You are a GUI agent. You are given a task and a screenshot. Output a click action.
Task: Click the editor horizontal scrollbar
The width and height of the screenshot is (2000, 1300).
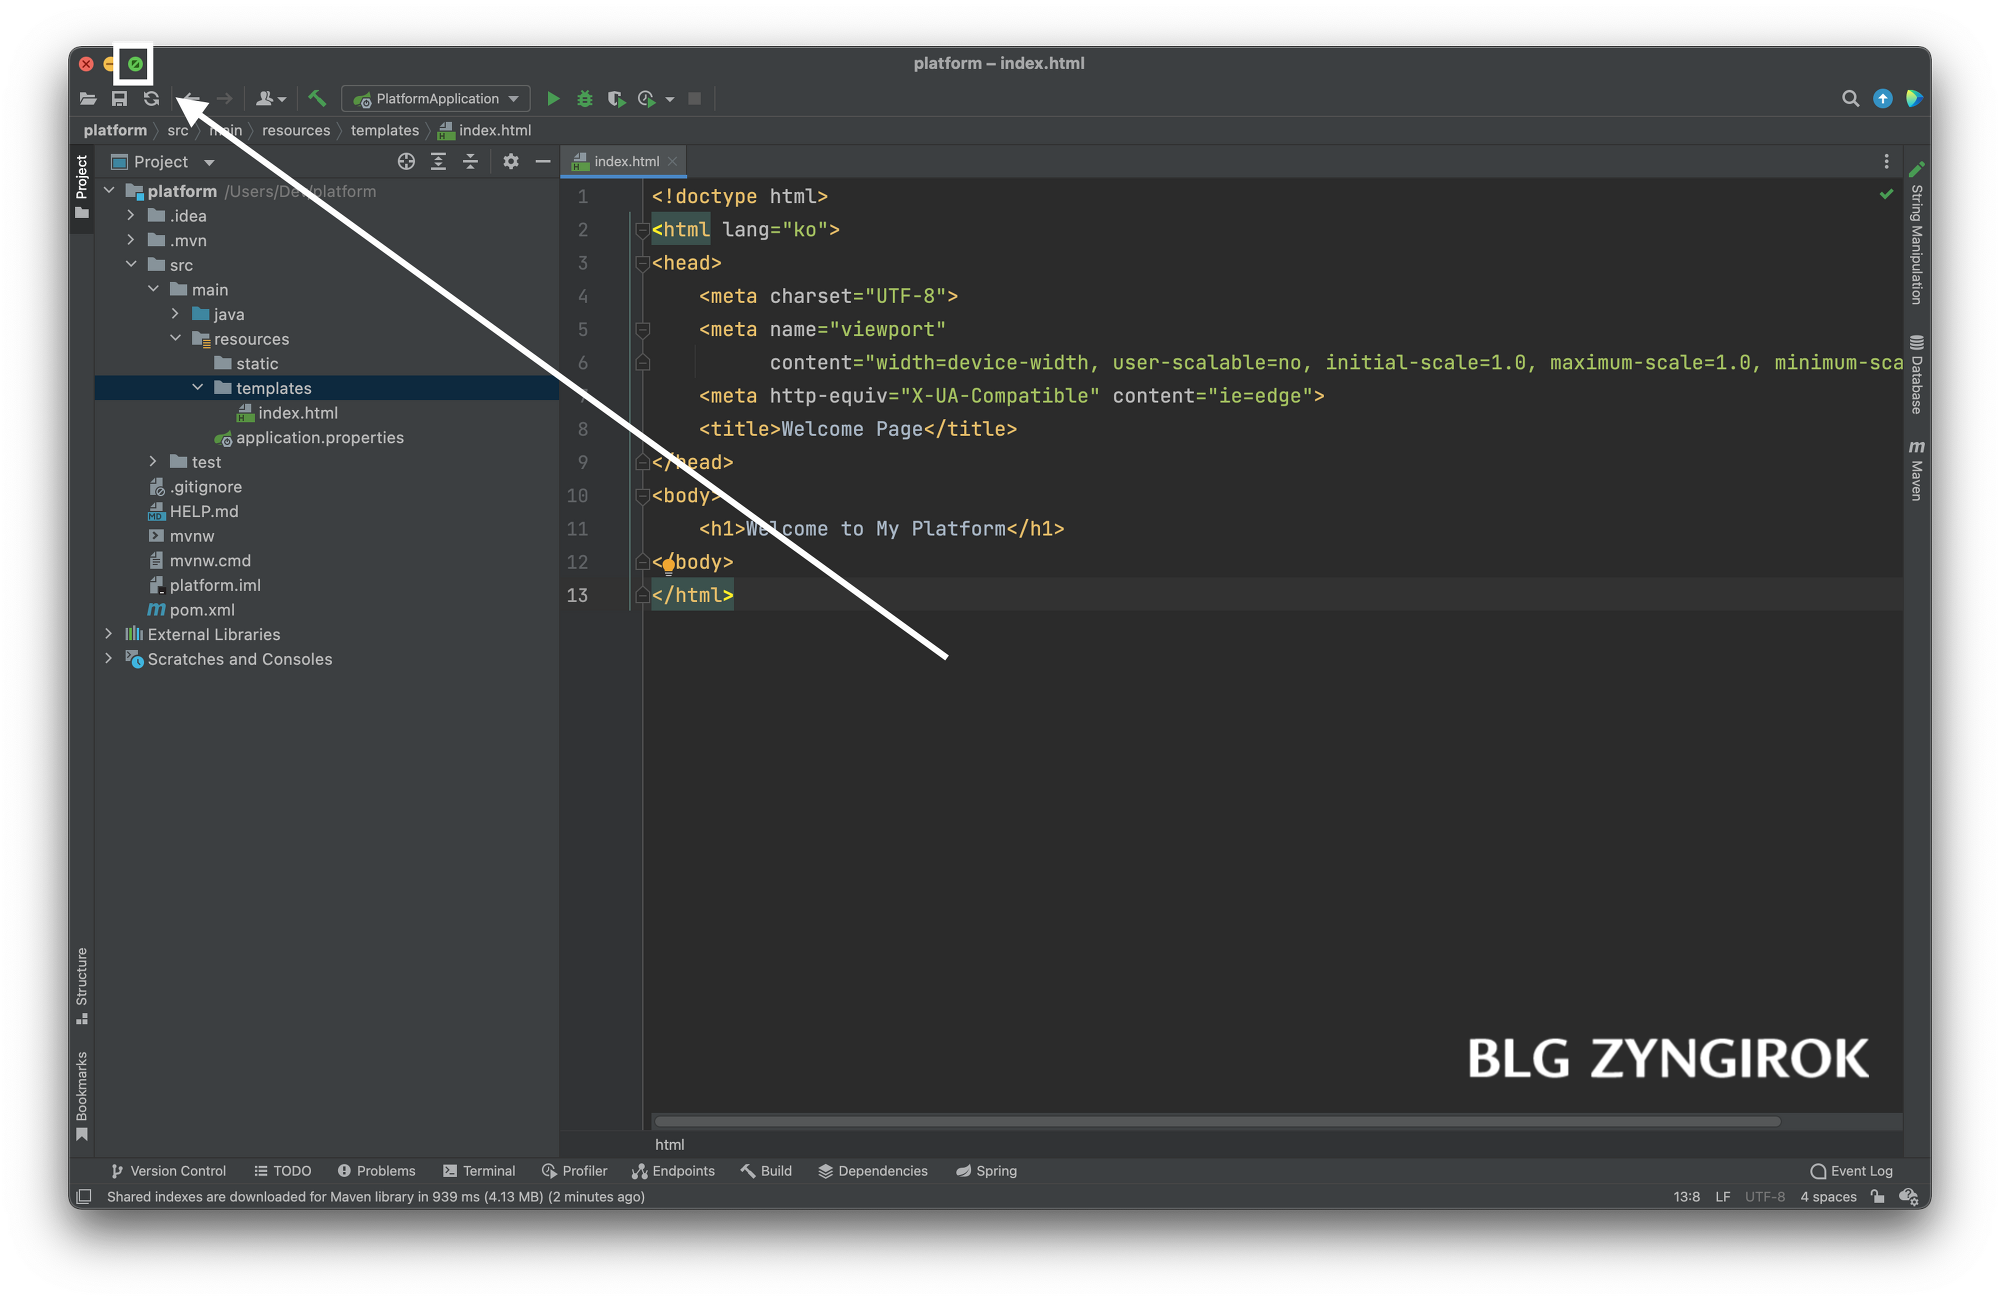pyautogui.click(x=1216, y=1121)
